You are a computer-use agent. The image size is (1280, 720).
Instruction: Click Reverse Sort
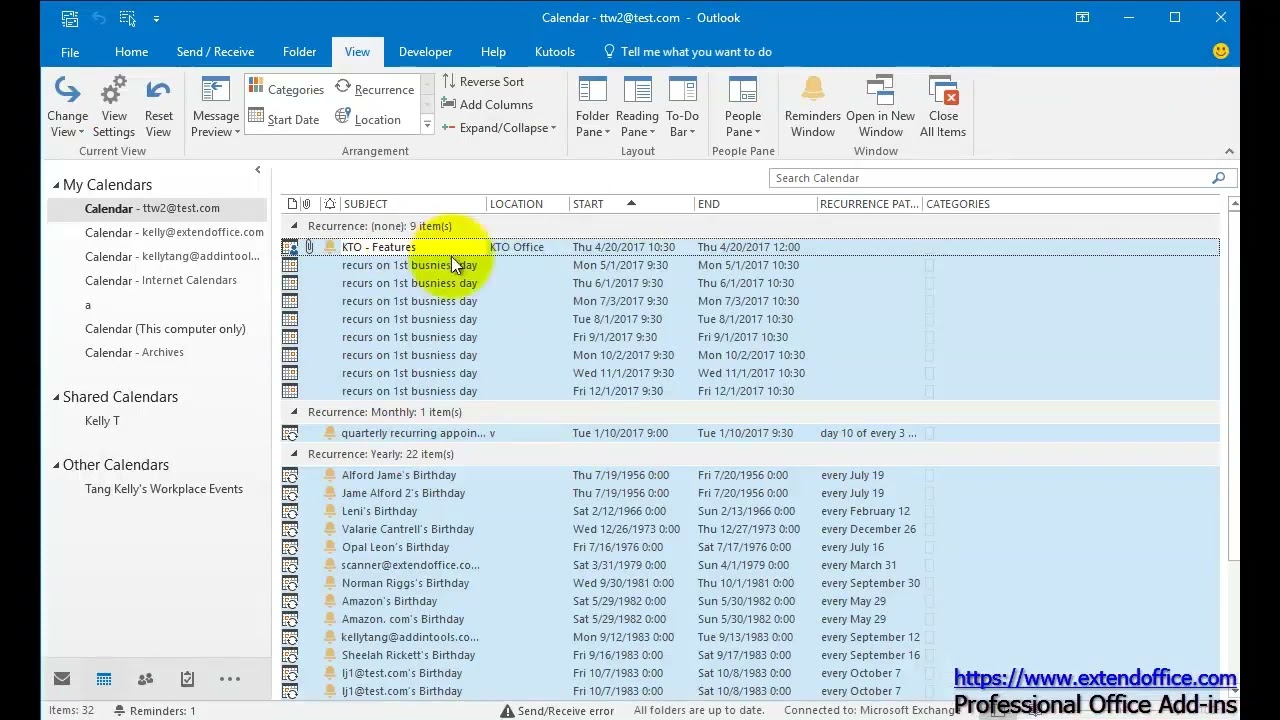click(483, 82)
